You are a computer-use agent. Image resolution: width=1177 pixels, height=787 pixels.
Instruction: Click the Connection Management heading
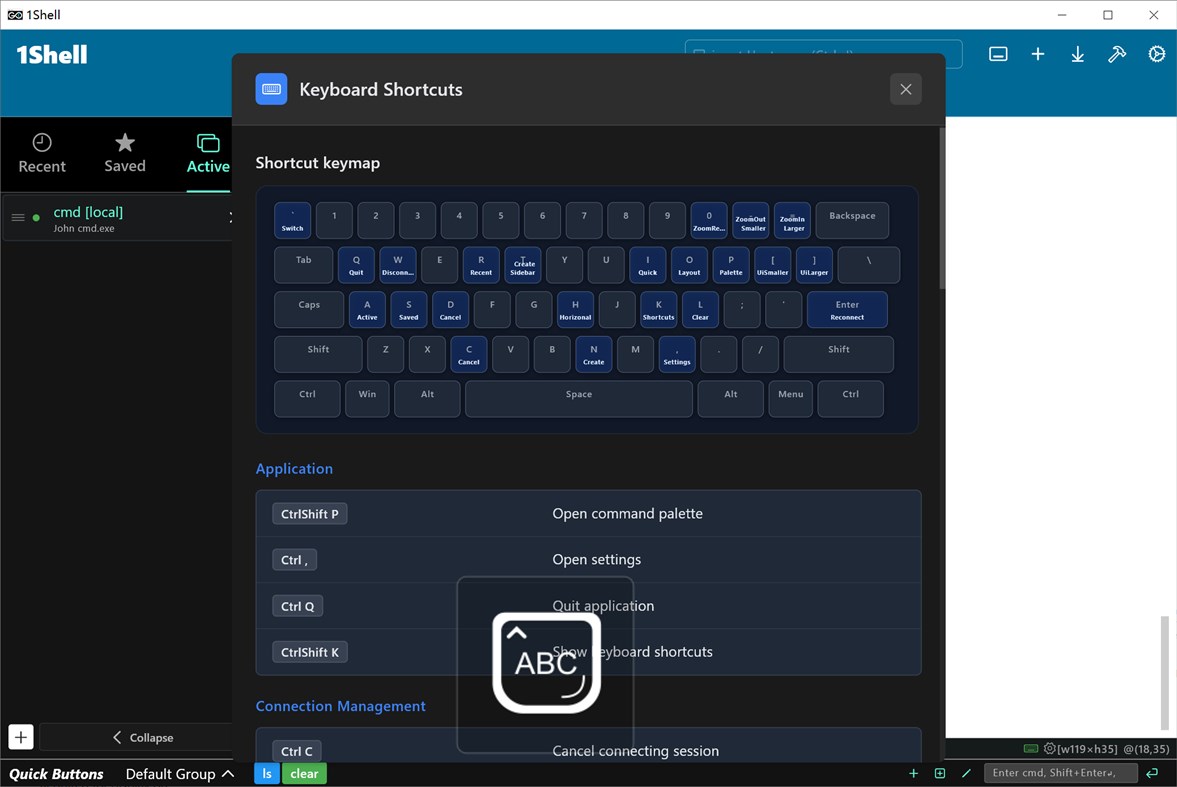click(x=340, y=706)
